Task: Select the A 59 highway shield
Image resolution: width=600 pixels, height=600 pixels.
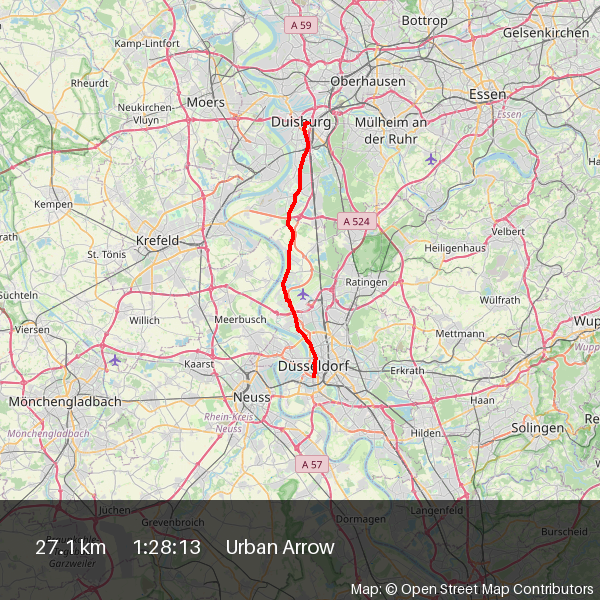Action: click(301, 25)
